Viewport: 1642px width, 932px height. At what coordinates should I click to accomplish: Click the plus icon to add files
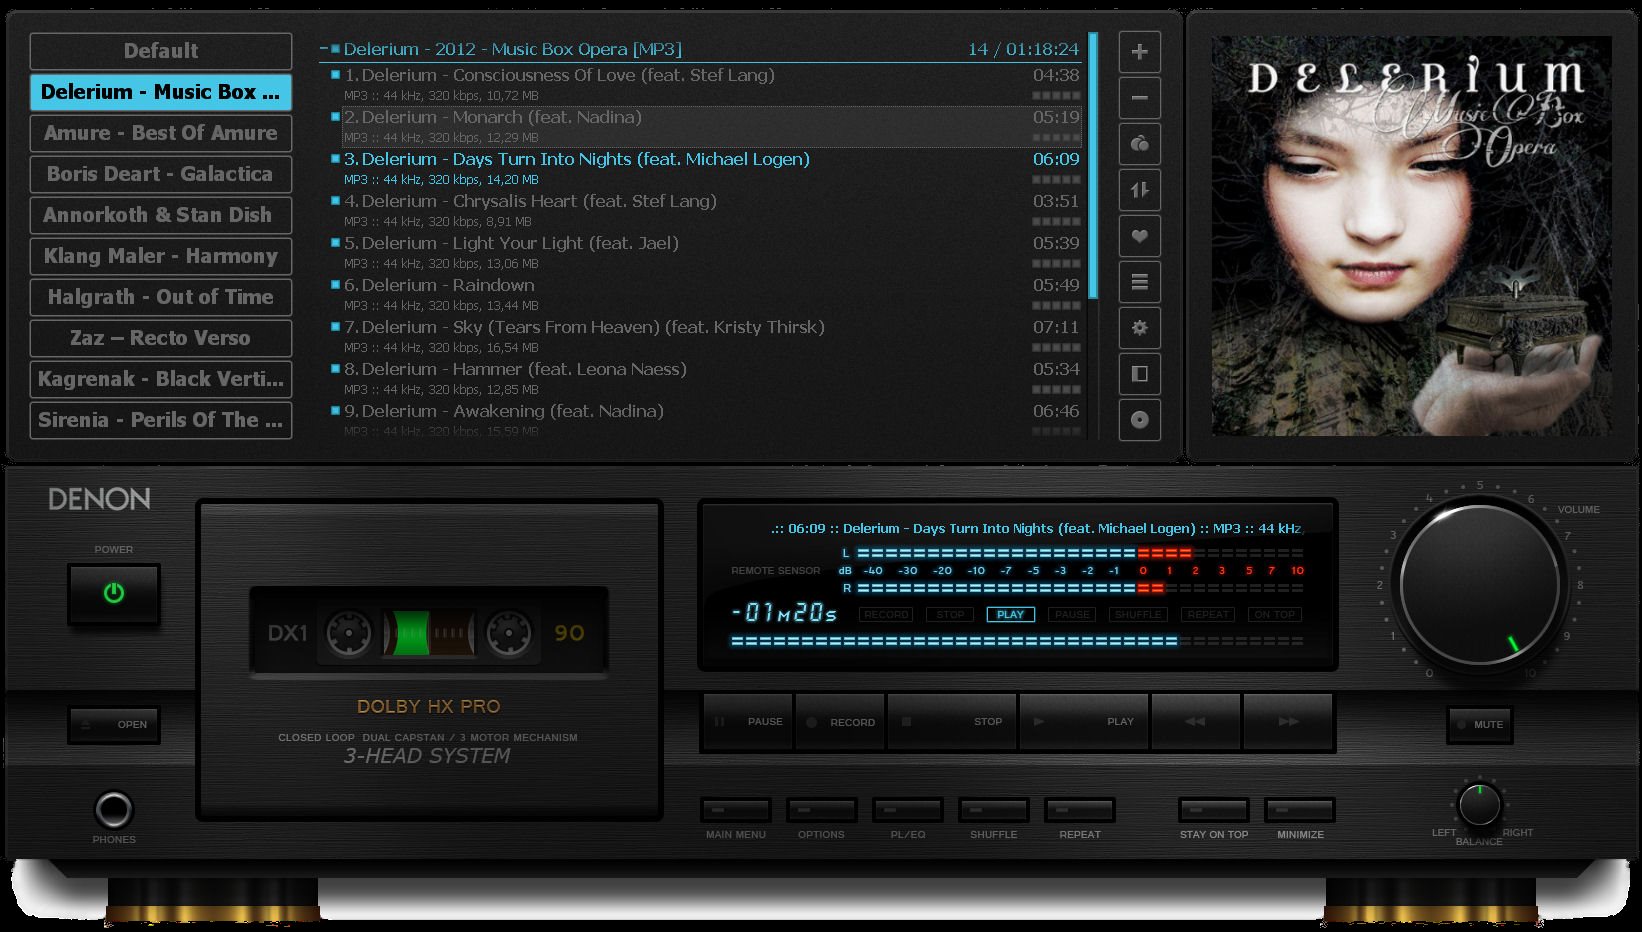(x=1139, y=52)
